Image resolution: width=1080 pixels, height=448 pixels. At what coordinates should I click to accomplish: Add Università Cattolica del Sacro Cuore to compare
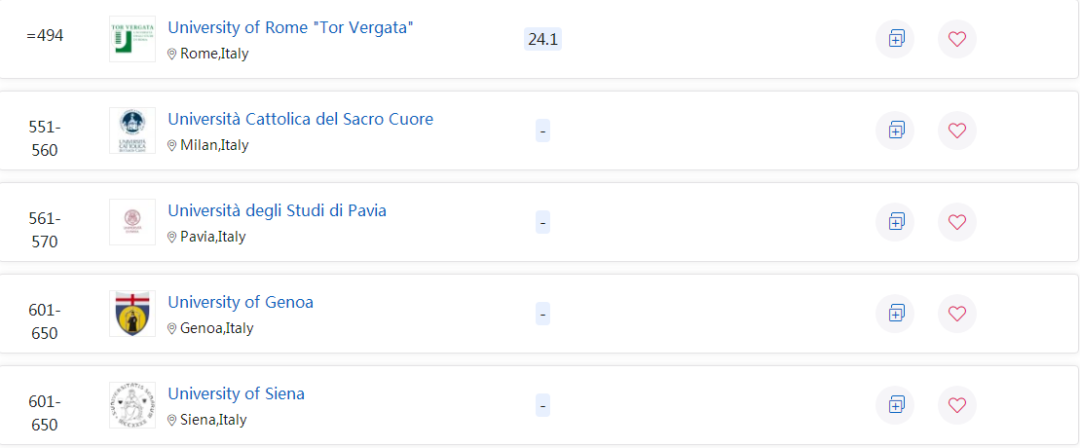[895, 130]
